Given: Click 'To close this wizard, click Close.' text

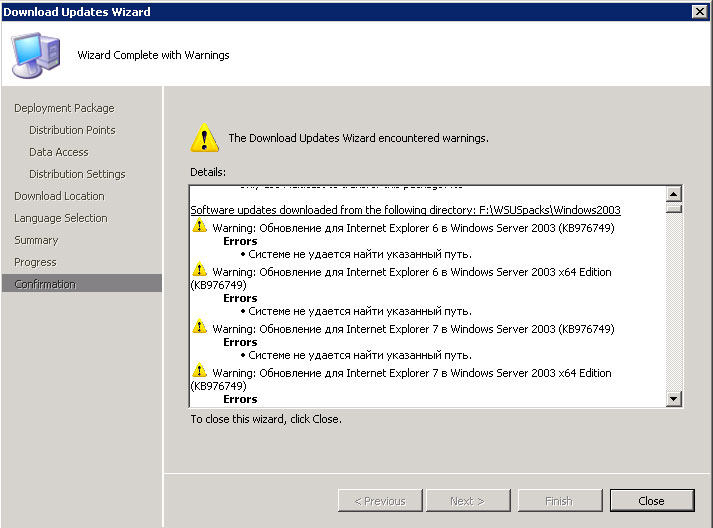Looking at the screenshot, I should point(266,419).
